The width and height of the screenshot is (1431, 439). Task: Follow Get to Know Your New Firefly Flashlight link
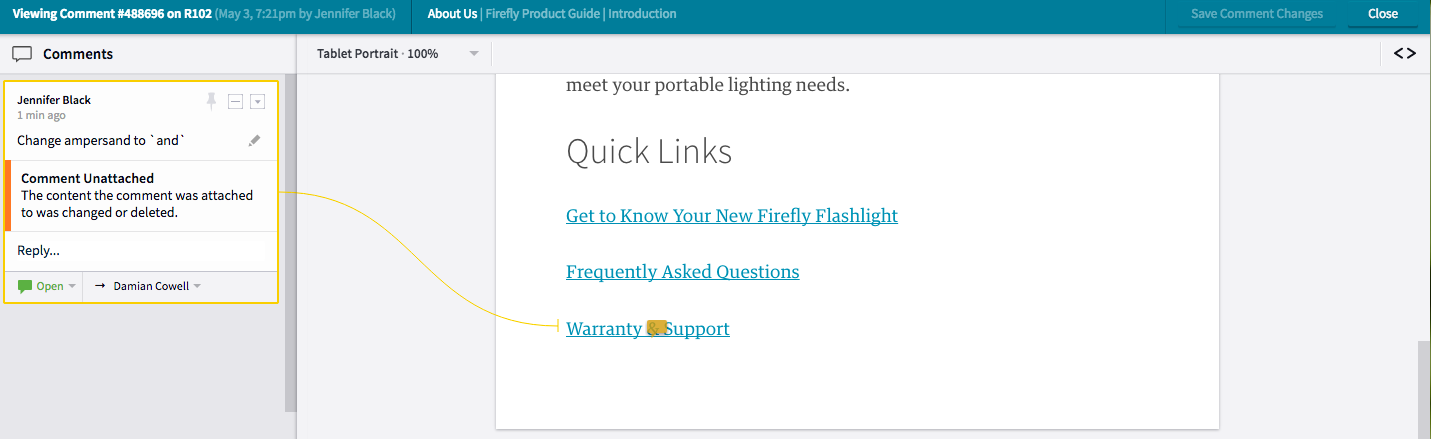point(731,216)
